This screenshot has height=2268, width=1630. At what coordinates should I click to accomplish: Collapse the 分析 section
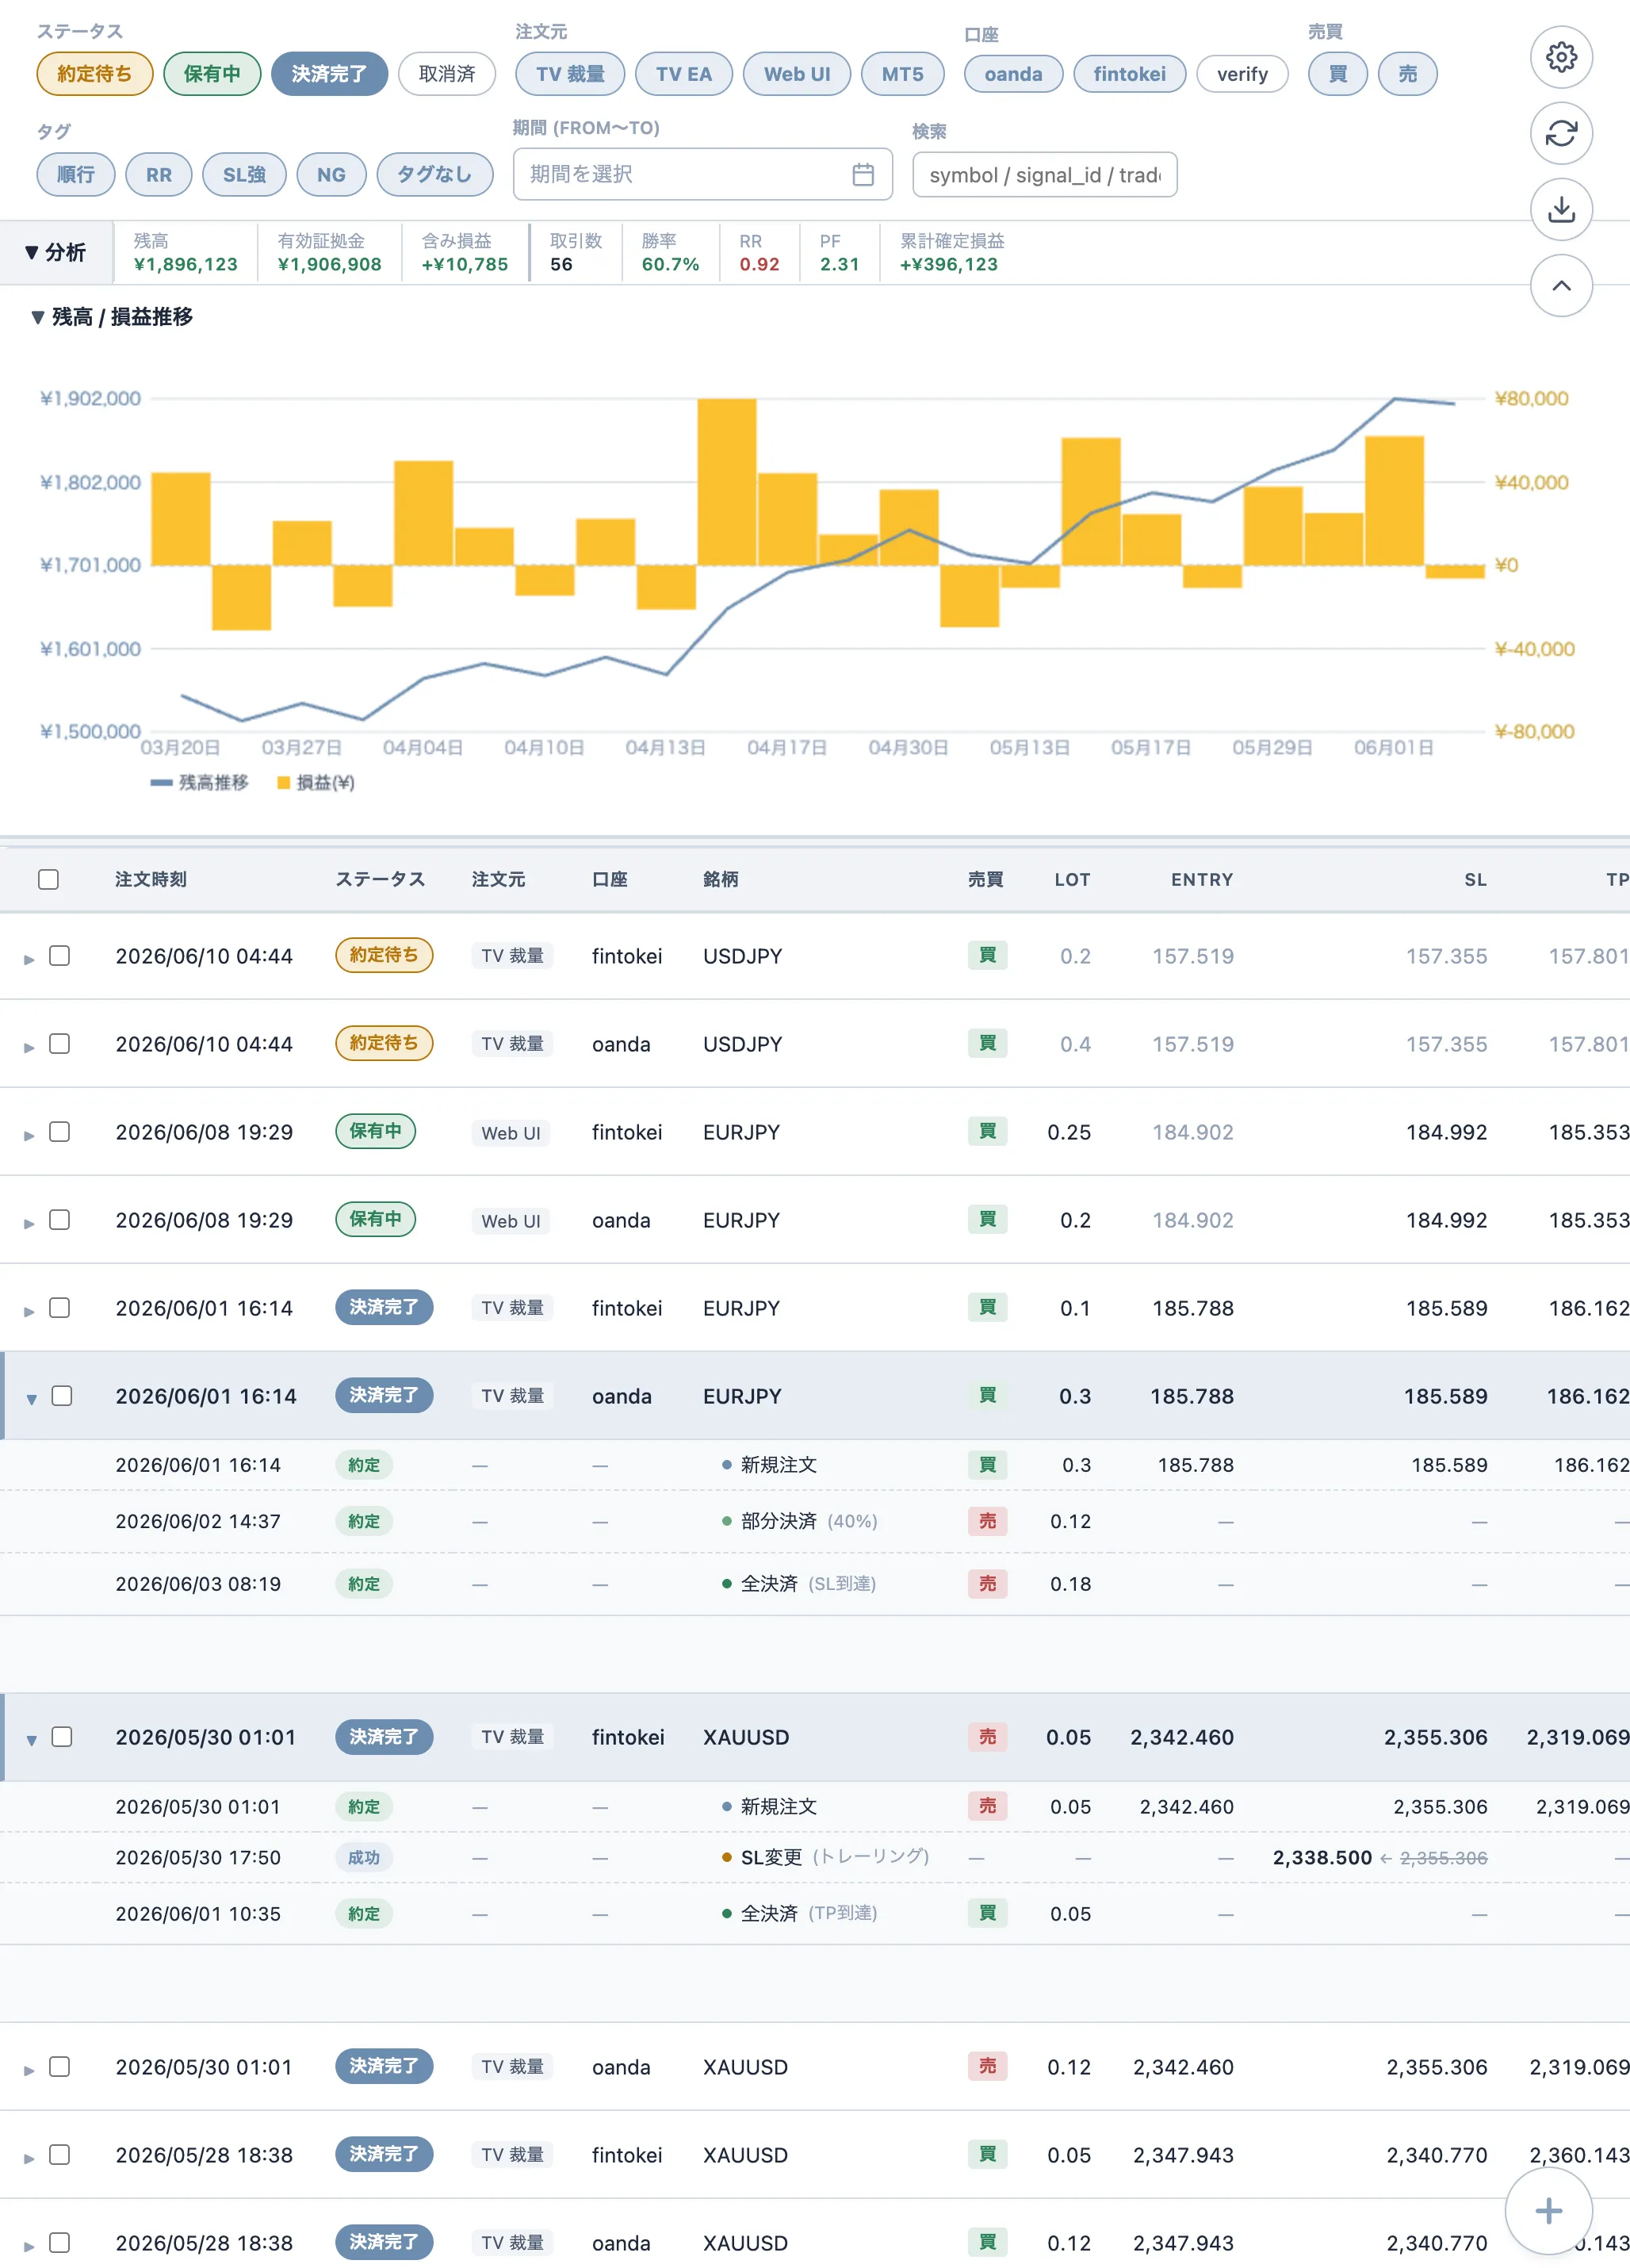click(x=56, y=252)
